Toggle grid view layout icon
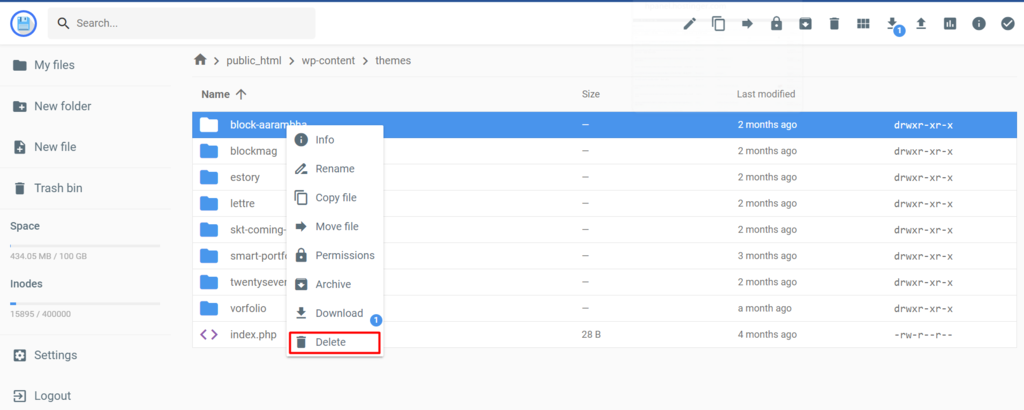Viewport: 1024px width, 410px height. point(863,24)
